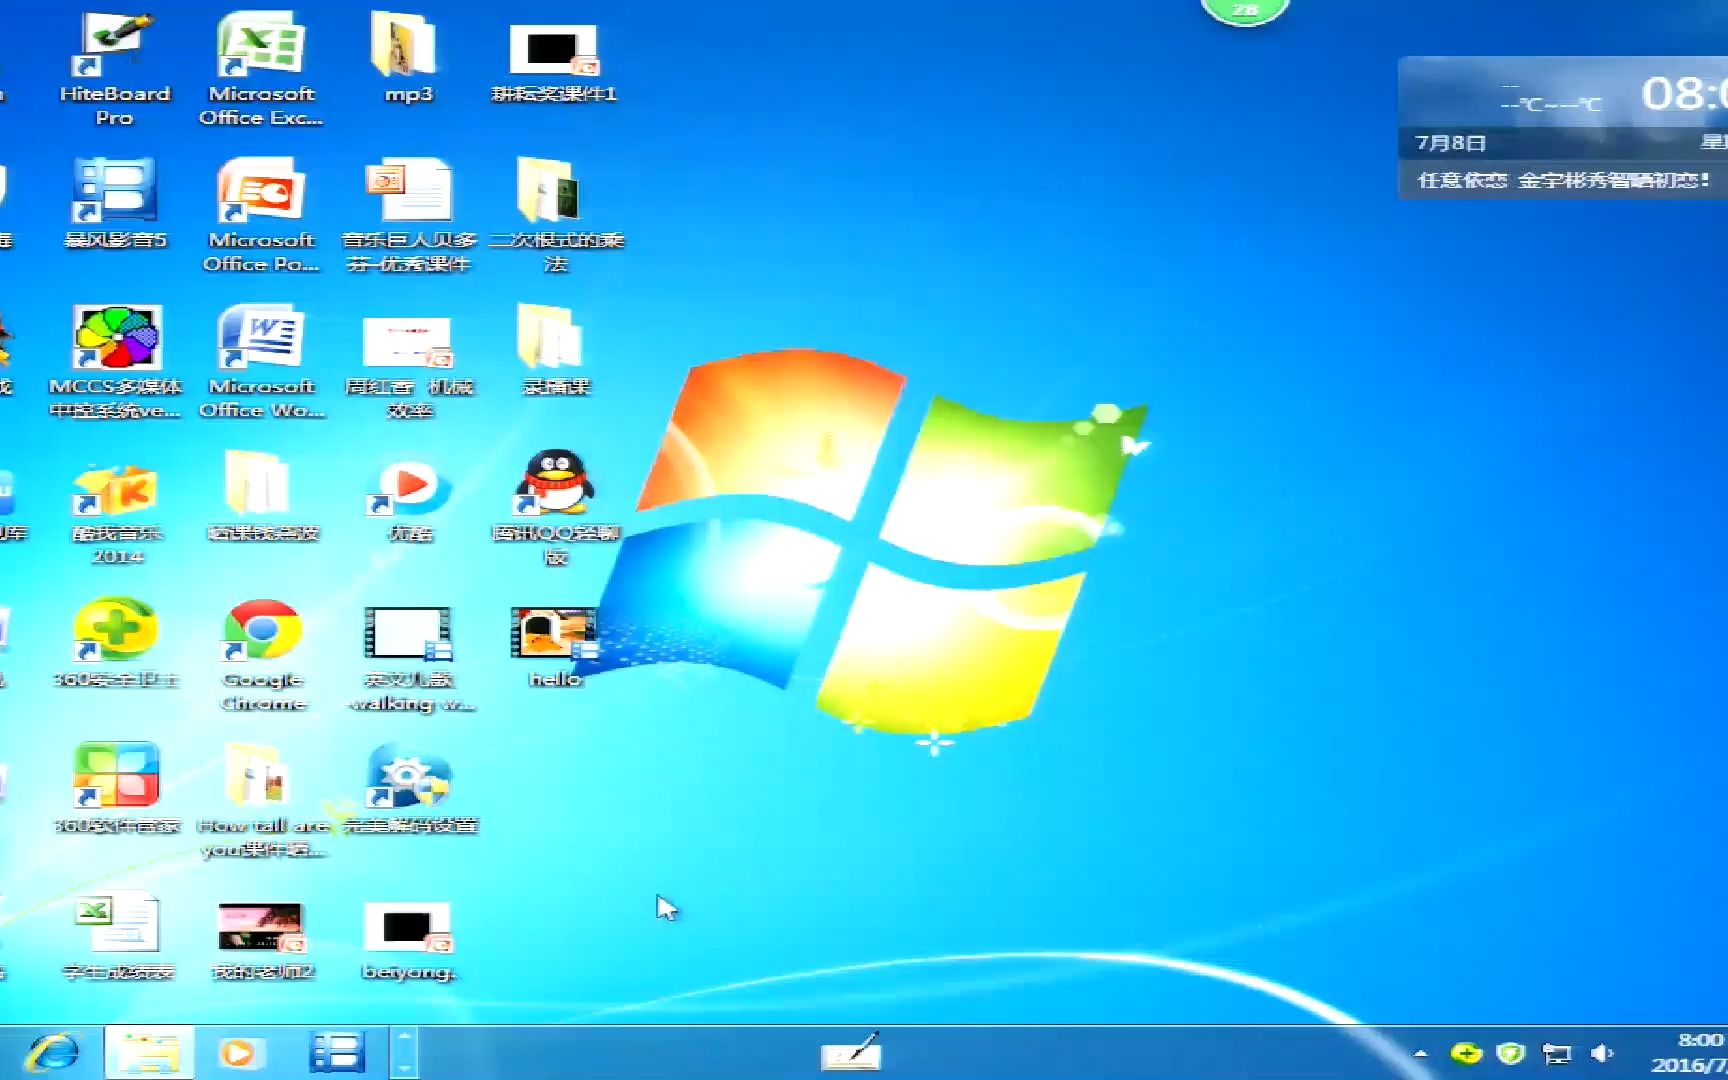Open the HiteBoard Pro shortcut
Viewport: 1728px width, 1080px height.
pos(116,68)
